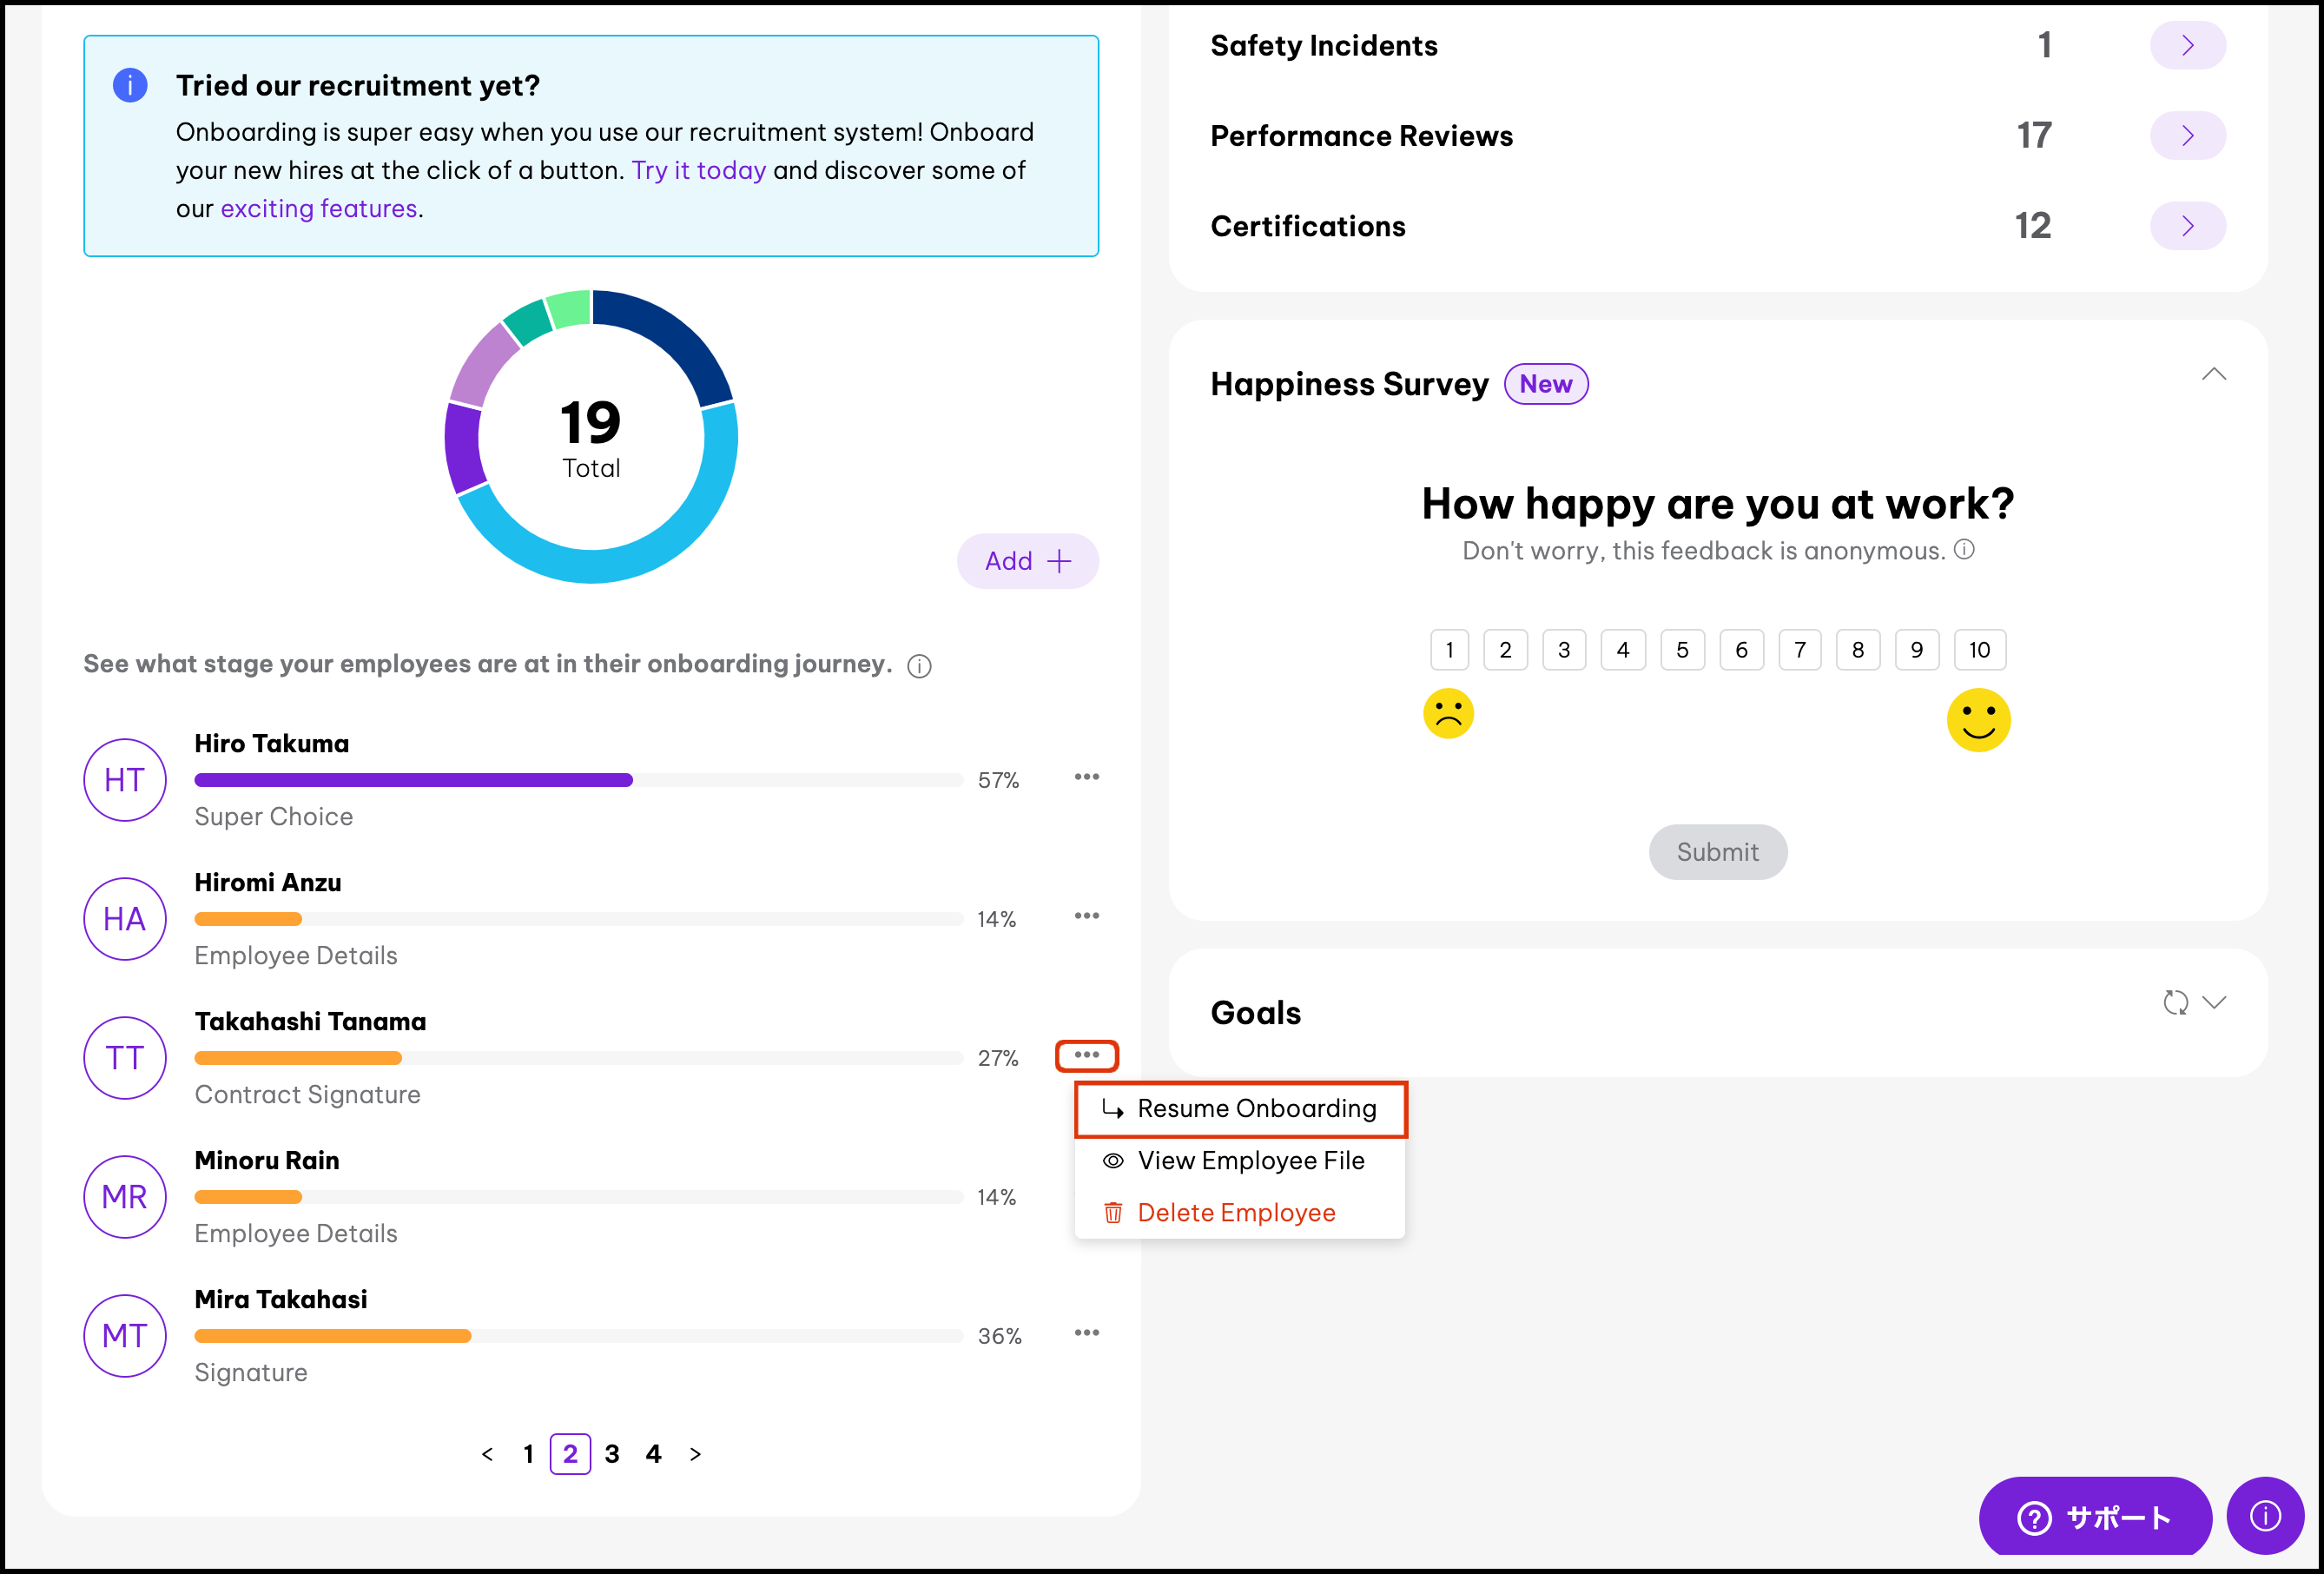Click the round info button beside サポート
Viewport: 2324px width, 1574px height.
point(2265,1516)
